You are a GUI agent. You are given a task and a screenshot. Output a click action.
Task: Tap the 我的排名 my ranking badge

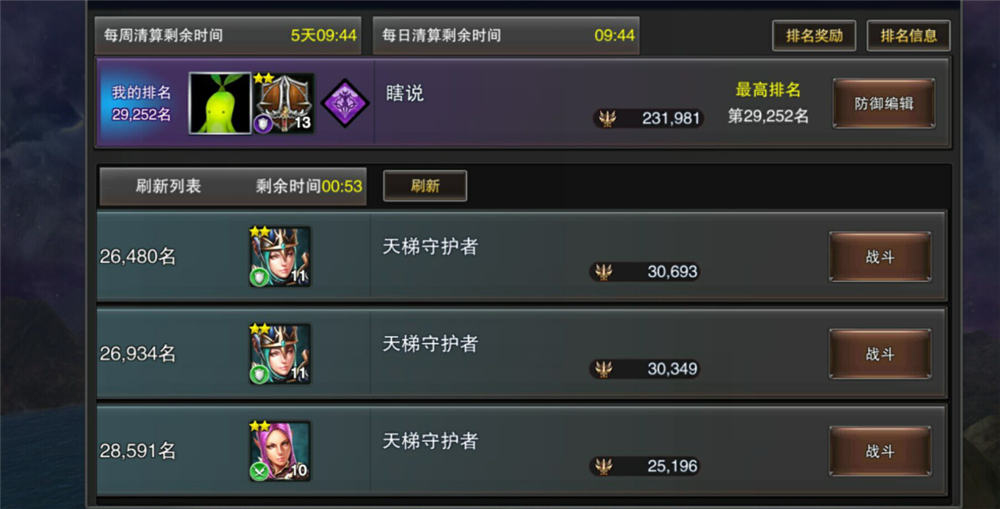(141, 103)
